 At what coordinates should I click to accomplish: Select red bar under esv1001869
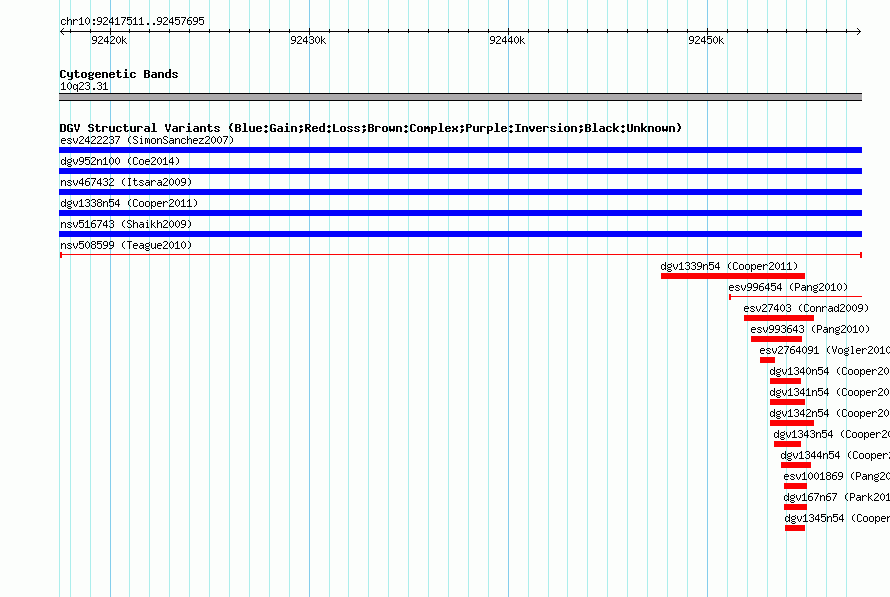[x=795, y=486]
